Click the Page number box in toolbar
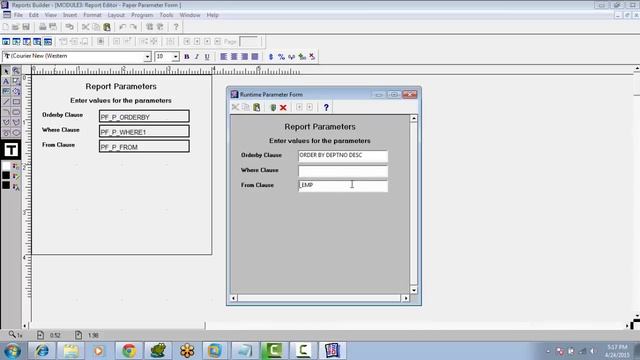This screenshot has height=360, width=640. [x=249, y=42]
